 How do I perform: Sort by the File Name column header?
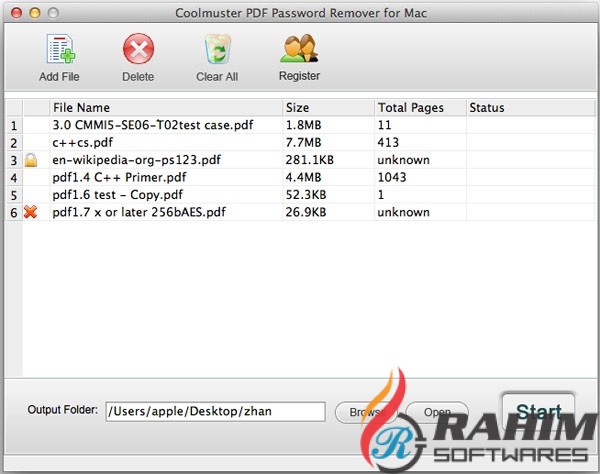(x=166, y=108)
